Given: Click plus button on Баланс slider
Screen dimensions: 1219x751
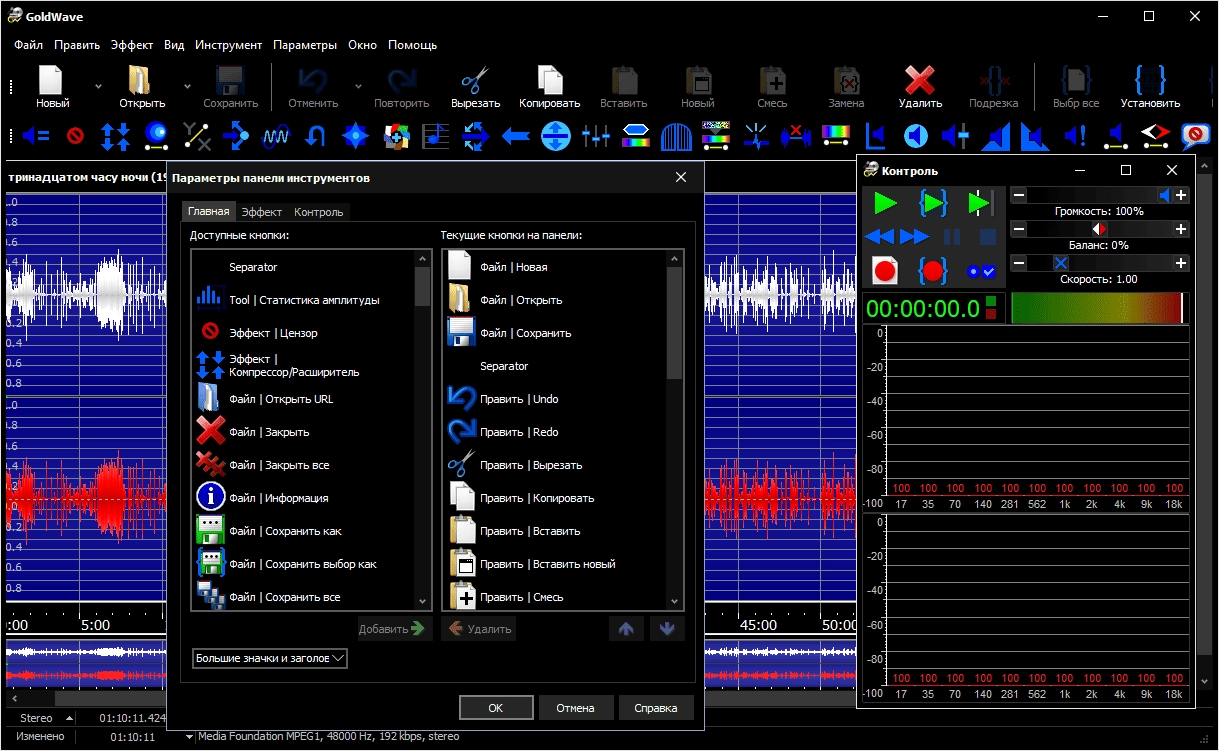Looking at the screenshot, I should tap(1181, 229).
